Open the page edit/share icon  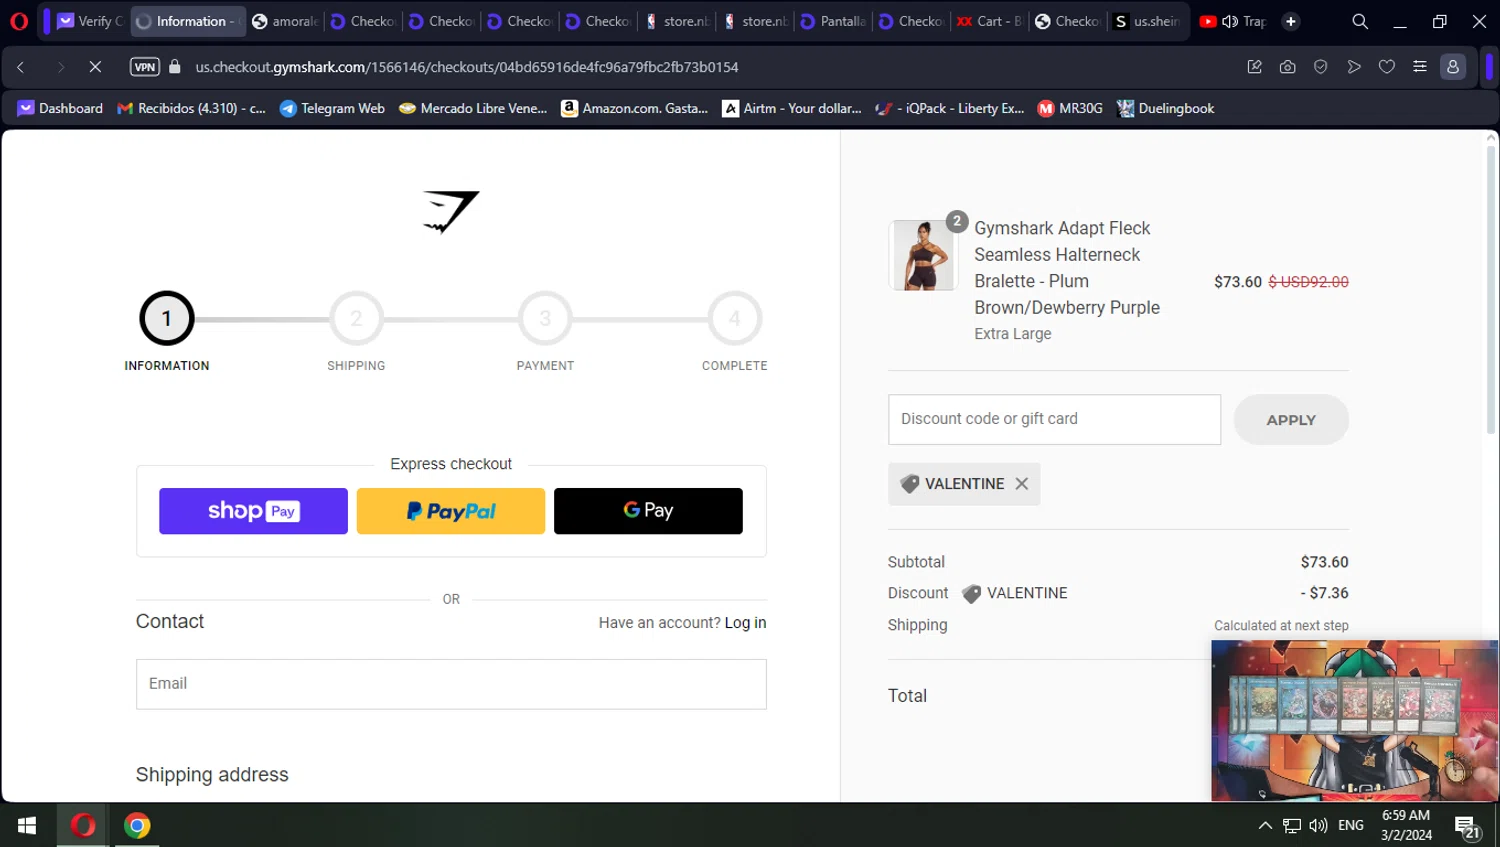tap(1255, 67)
